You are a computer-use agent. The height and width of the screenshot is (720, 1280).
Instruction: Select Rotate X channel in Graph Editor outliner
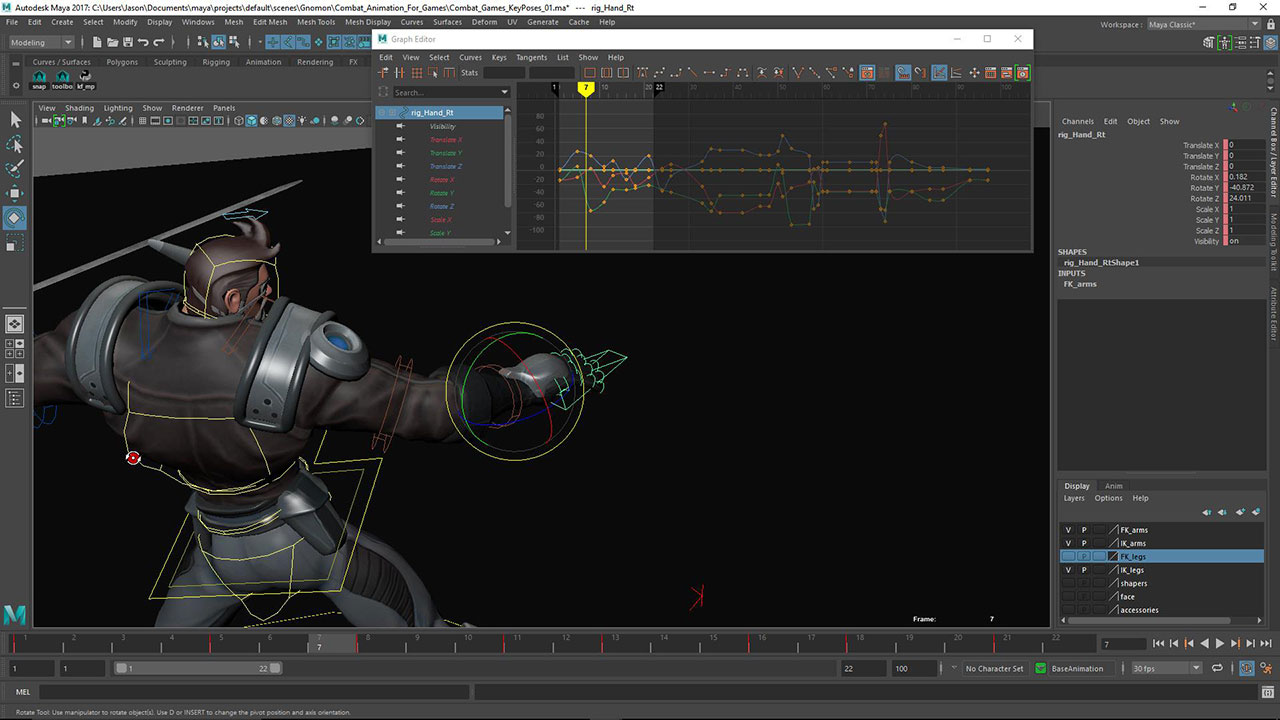click(x=442, y=180)
